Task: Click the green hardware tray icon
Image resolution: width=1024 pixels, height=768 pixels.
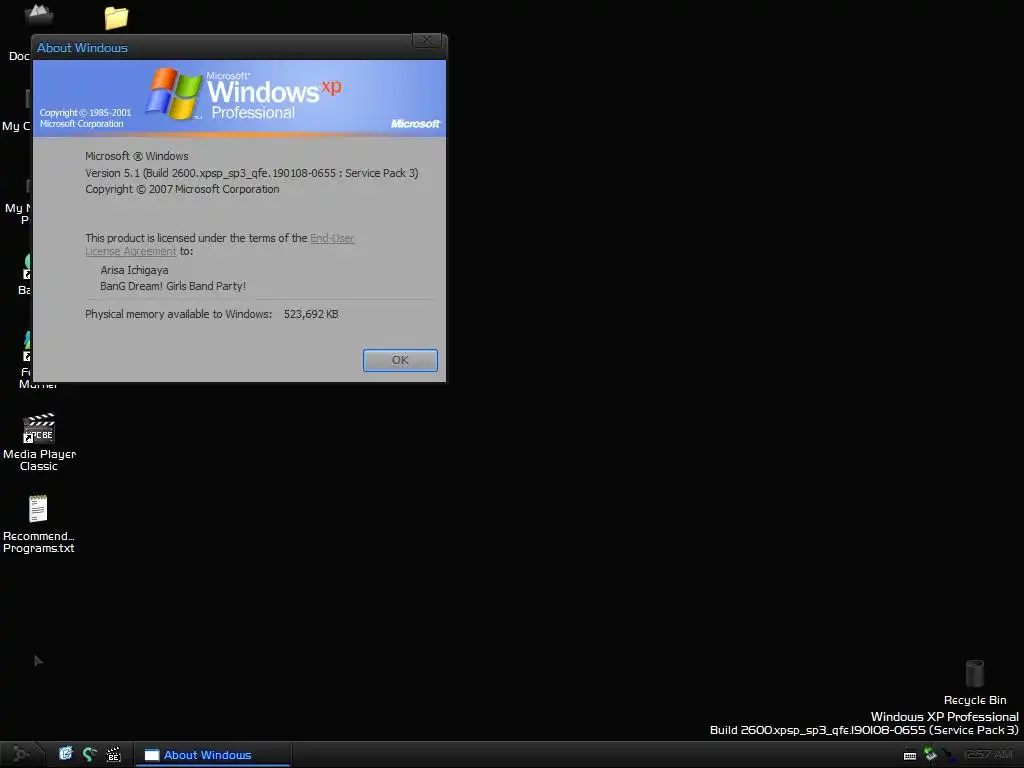Action: coord(930,755)
